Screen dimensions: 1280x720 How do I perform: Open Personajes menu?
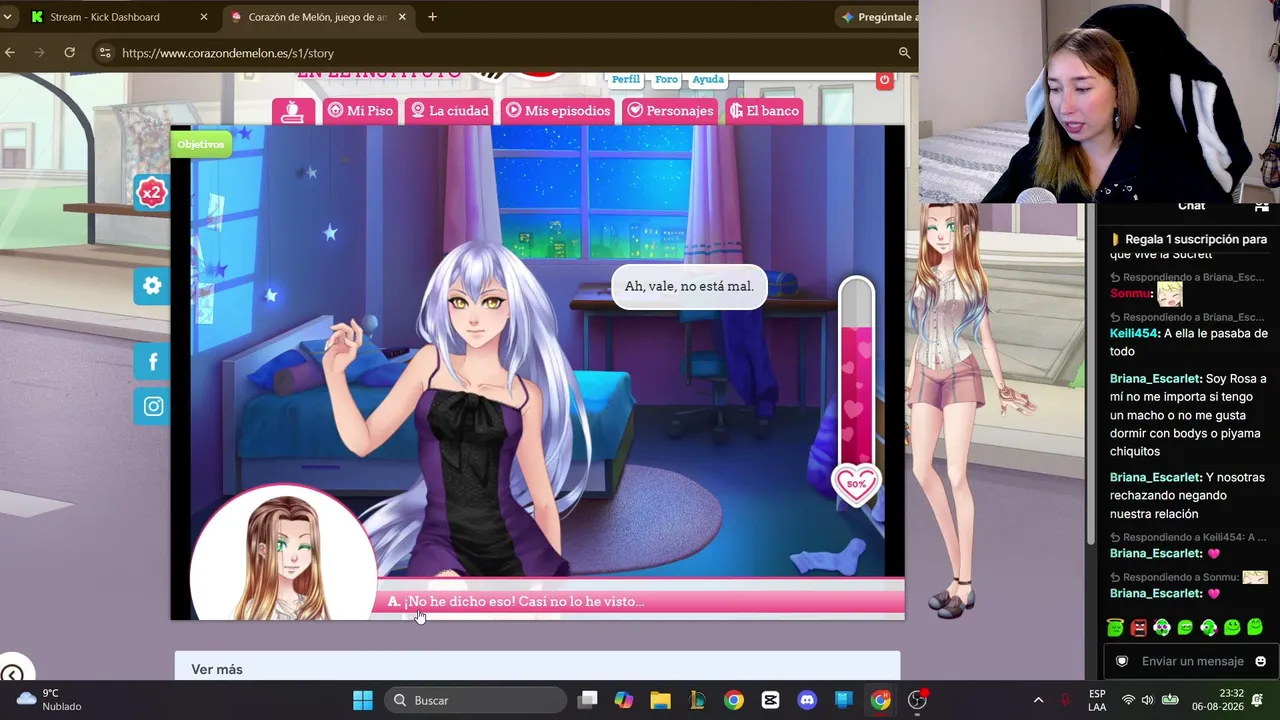pyautogui.click(x=670, y=111)
